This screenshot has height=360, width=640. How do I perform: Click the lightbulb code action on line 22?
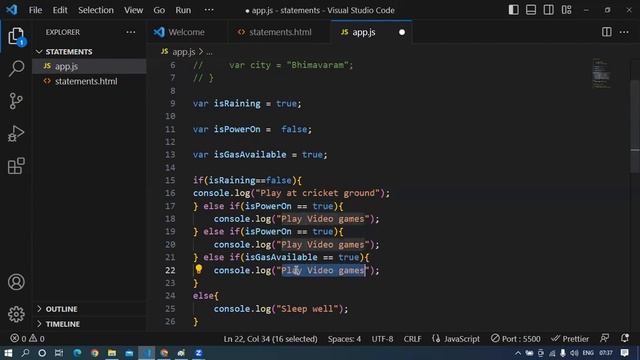tap(198, 269)
